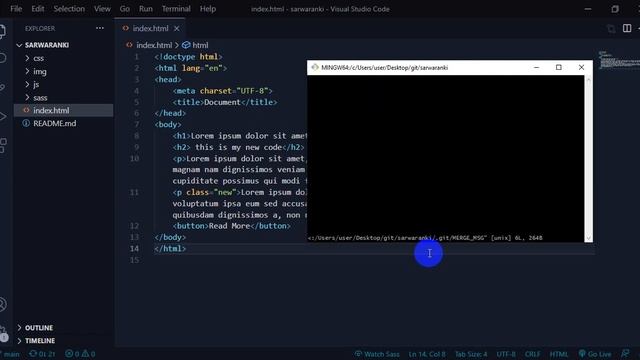
Task: Click the main branch status bar item
Action: 11,354
